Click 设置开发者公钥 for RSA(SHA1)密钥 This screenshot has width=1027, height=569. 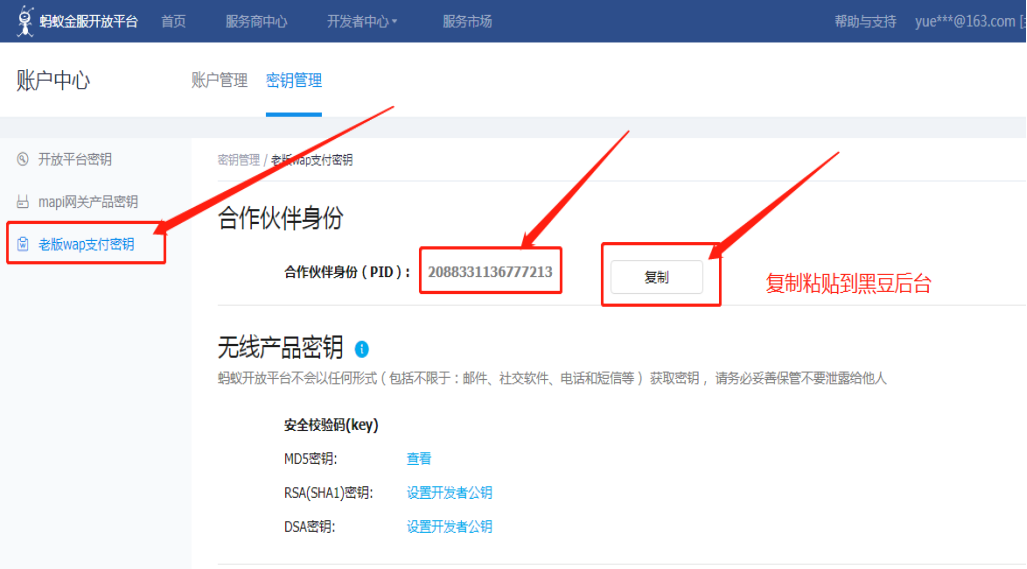tap(449, 492)
